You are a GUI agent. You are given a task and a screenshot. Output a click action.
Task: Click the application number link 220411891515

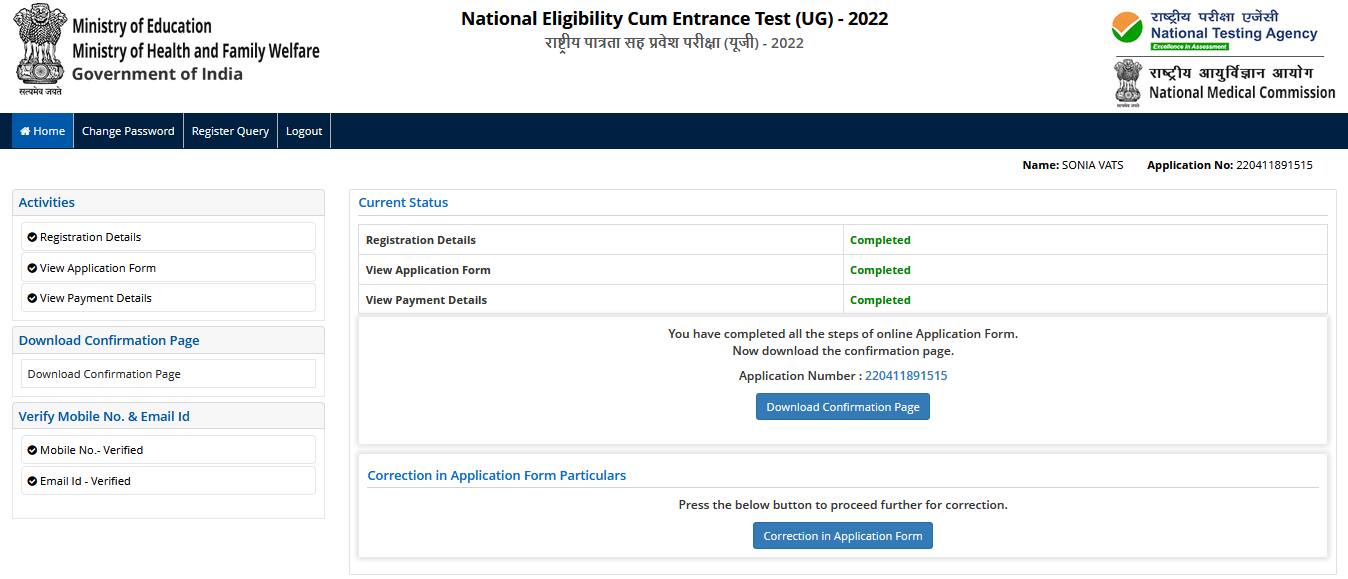click(906, 375)
